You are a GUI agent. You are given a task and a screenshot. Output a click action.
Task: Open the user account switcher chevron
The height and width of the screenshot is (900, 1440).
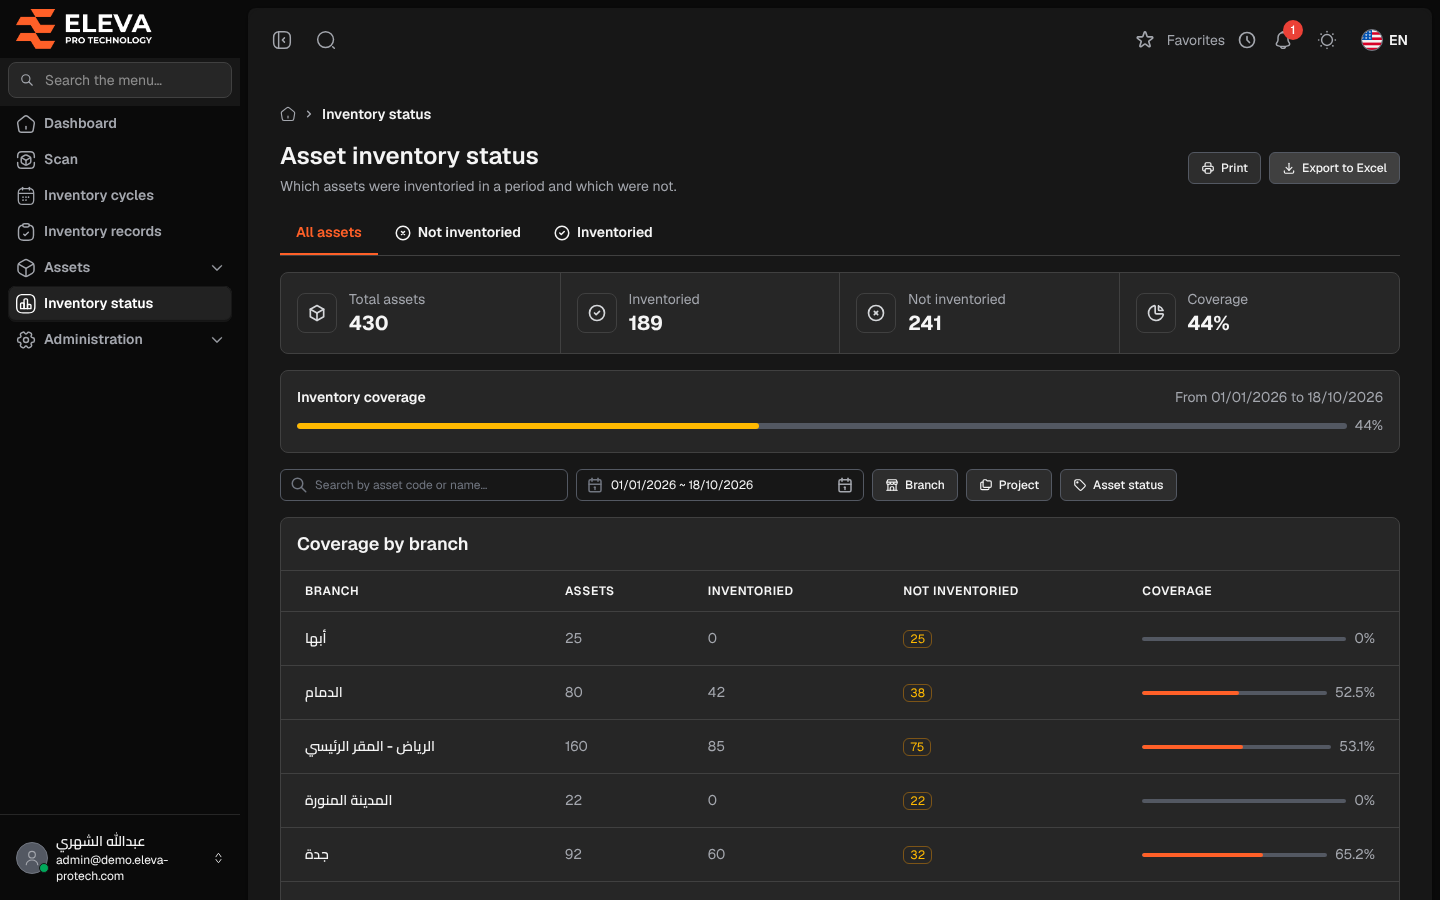coord(218,858)
